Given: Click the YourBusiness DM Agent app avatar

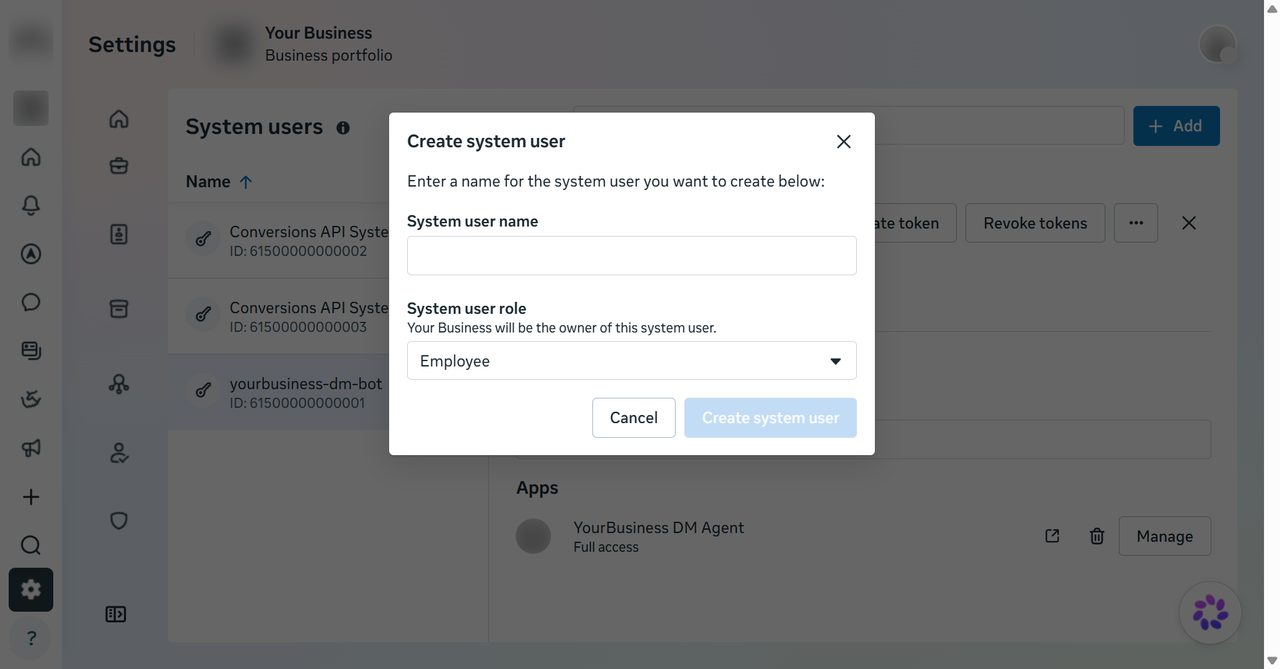Looking at the screenshot, I should pyautogui.click(x=533, y=536).
